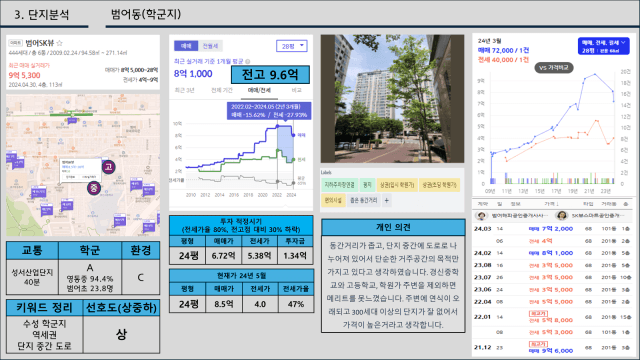This screenshot has height=360, width=640.
Task: Click the 전고 9.6억 box
Action: click(270, 75)
